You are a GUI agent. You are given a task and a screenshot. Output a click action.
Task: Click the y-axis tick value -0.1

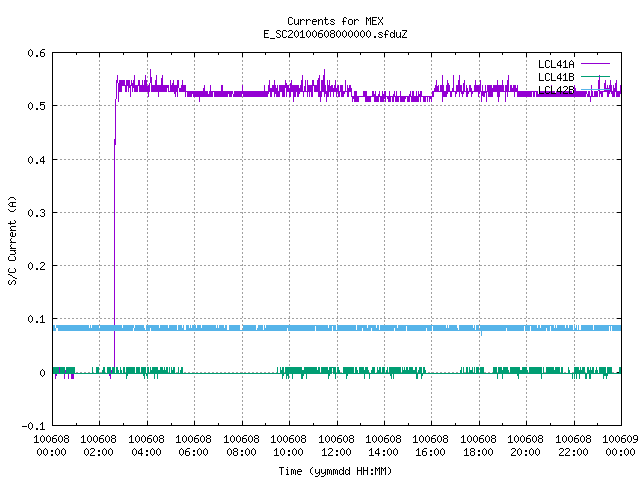(x=33, y=426)
